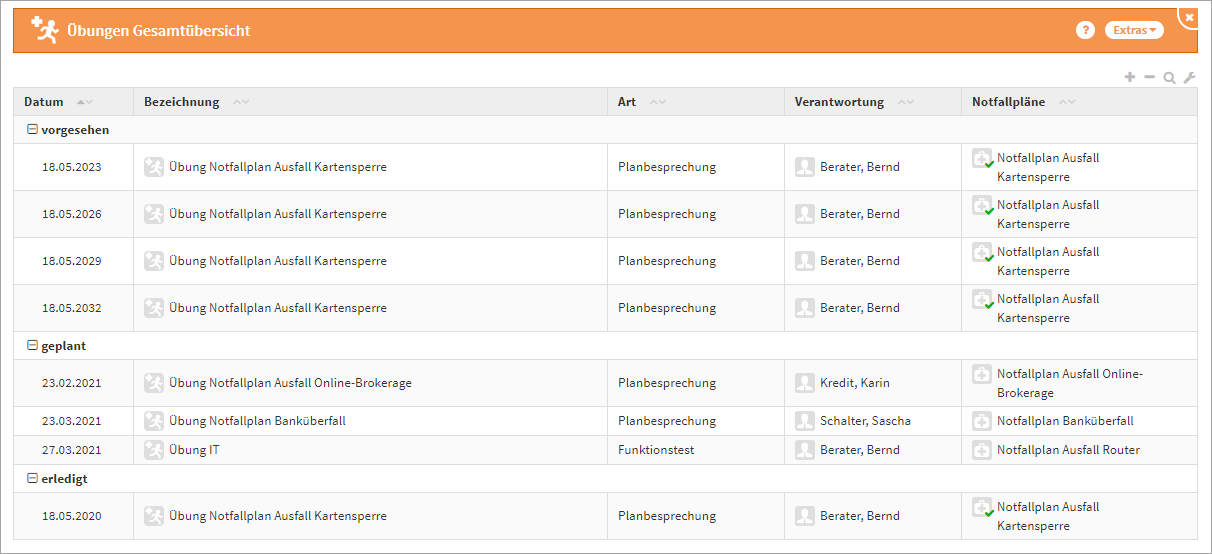Open the Extras dropdown menu

[x=1134, y=30]
